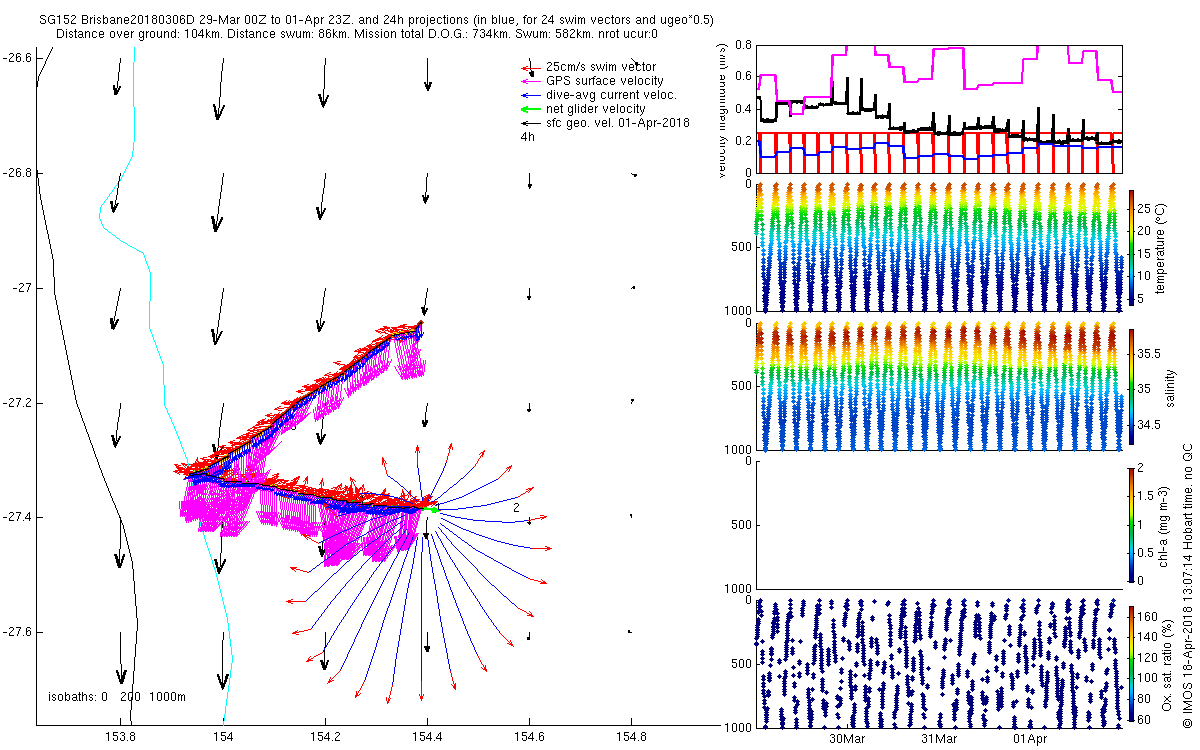
Task: Click the '4h' legend label
Action: [x=527, y=137]
